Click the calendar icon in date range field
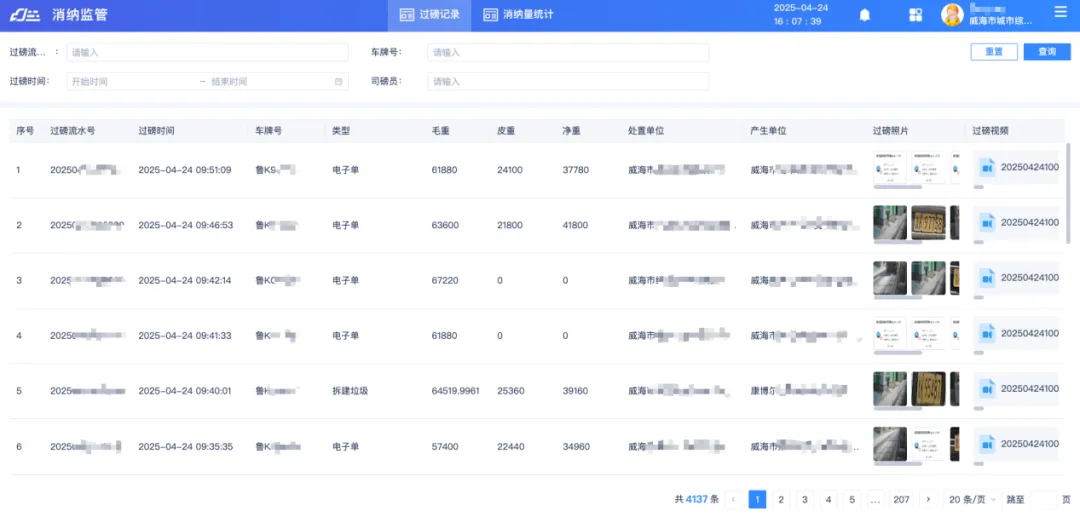The height and width of the screenshot is (517, 1080). click(338, 82)
